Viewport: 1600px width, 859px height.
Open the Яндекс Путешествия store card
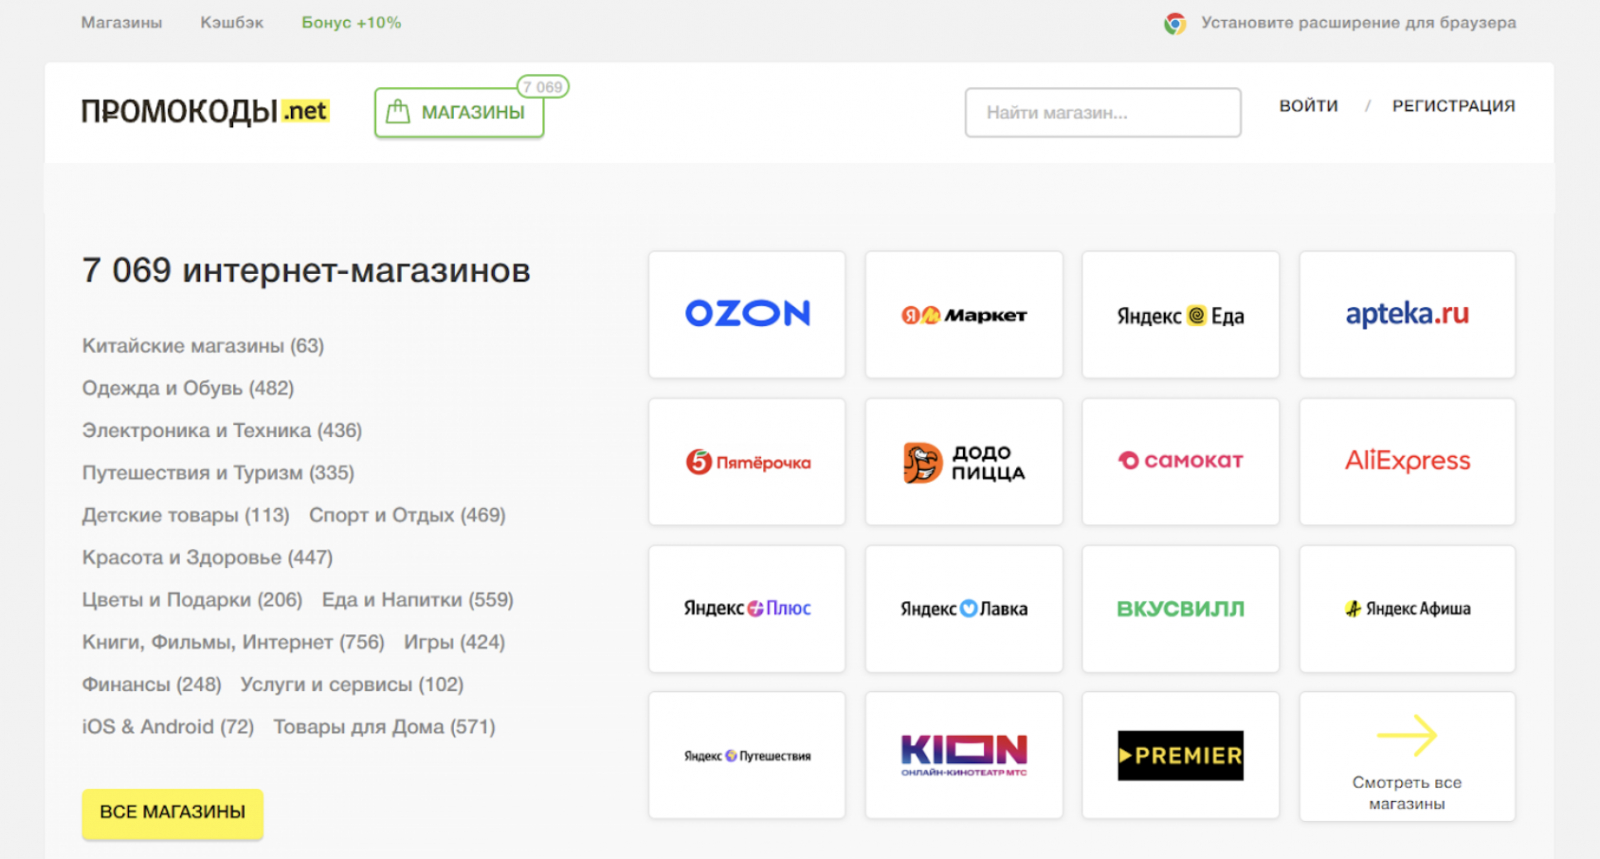point(747,755)
